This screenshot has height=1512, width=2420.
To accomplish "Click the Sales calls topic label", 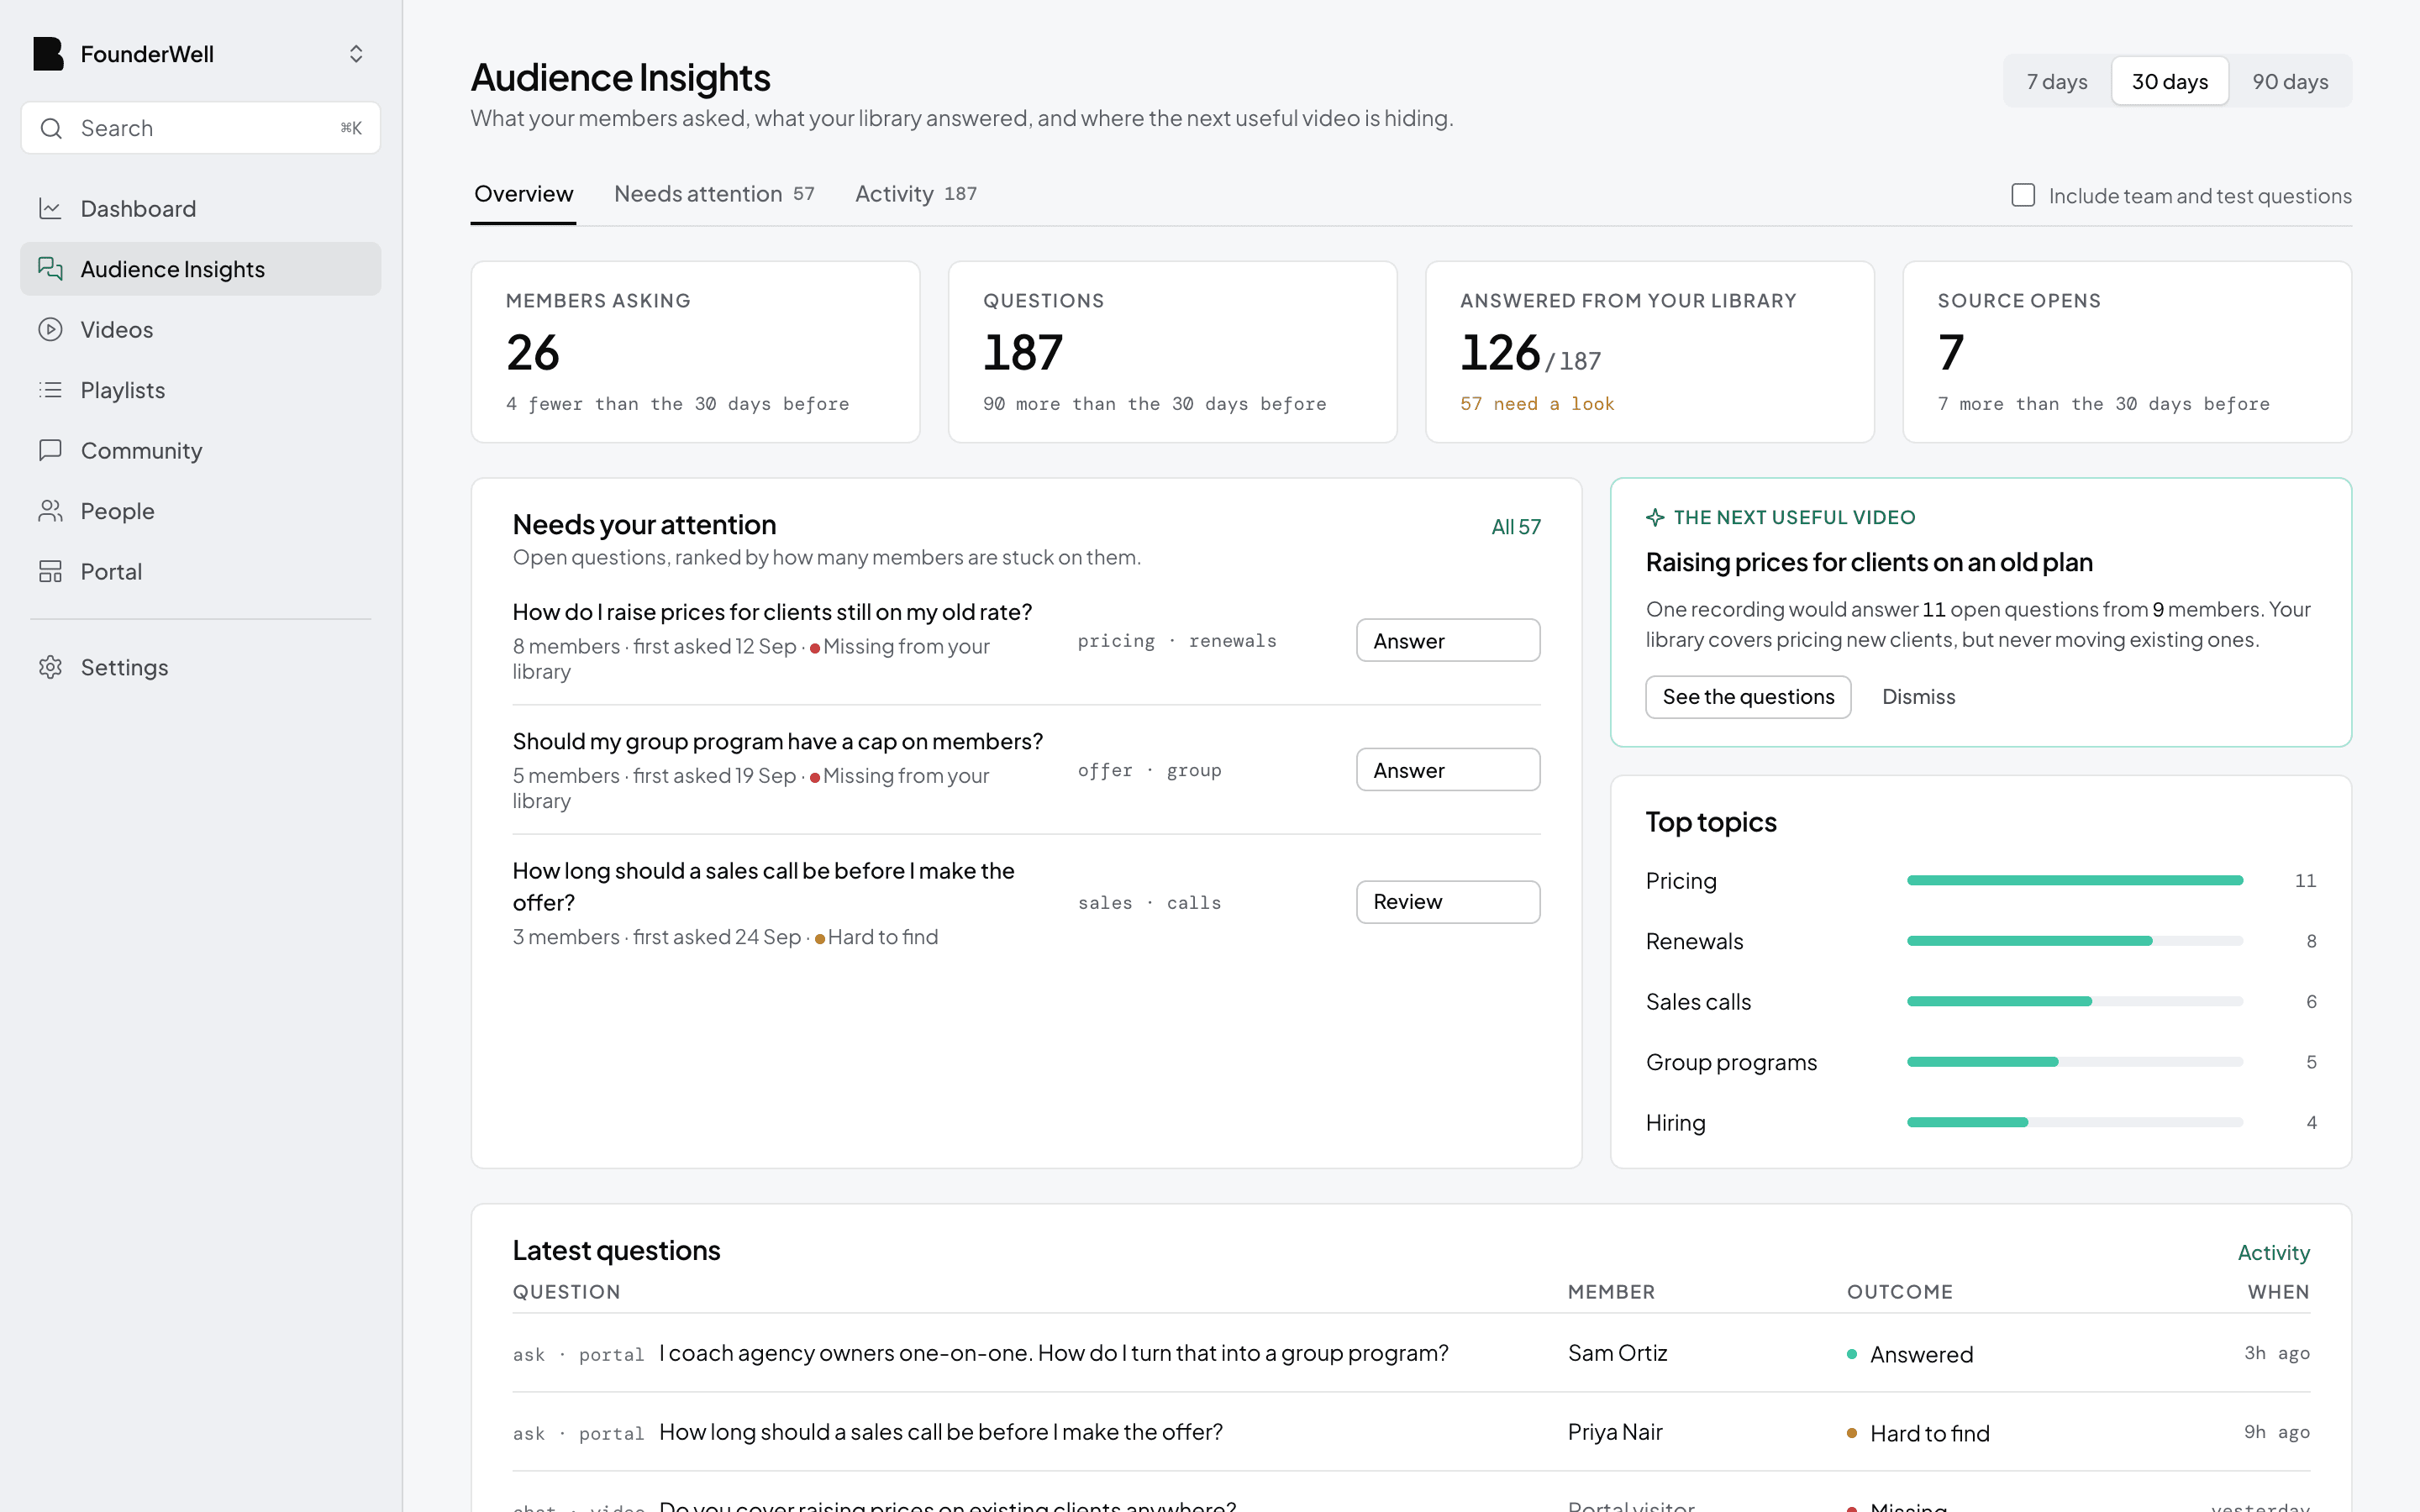I will pyautogui.click(x=1698, y=1002).
